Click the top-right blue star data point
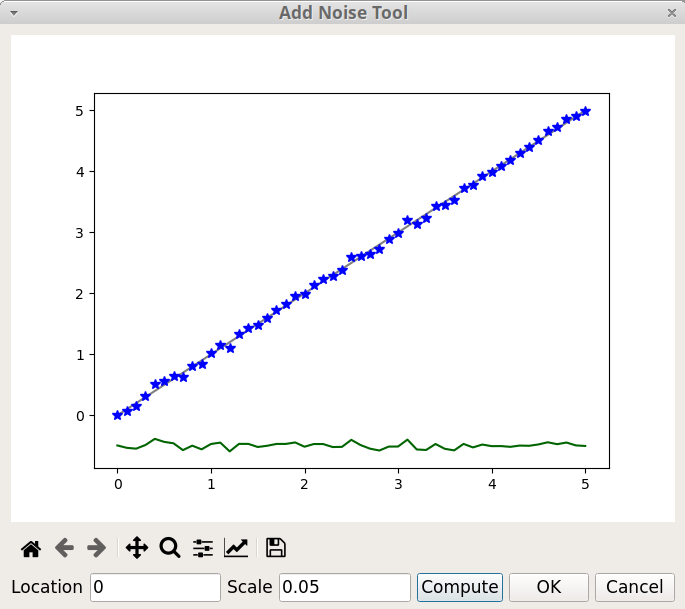Image resolution: width=685 pixels, height=609 pixels. click(586, 111)
